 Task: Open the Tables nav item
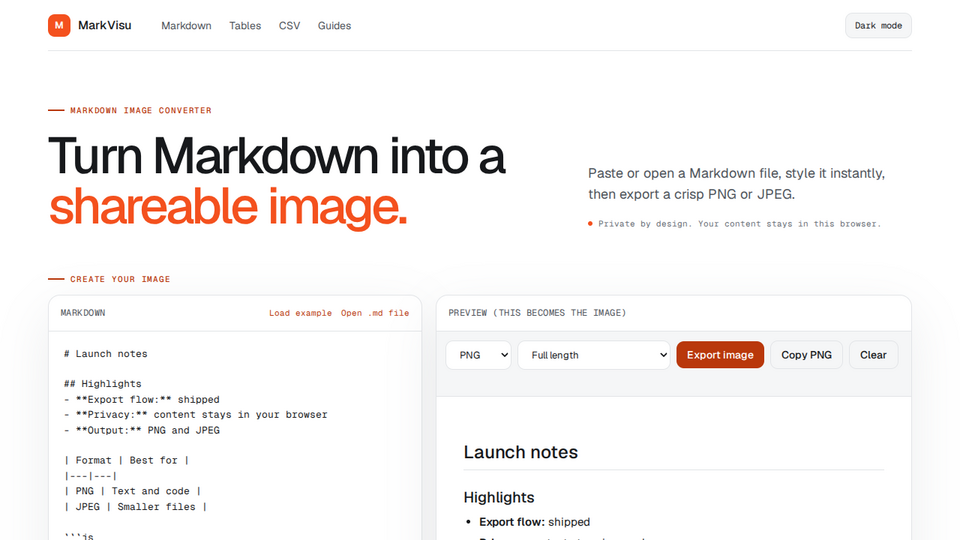coord(245,26)
